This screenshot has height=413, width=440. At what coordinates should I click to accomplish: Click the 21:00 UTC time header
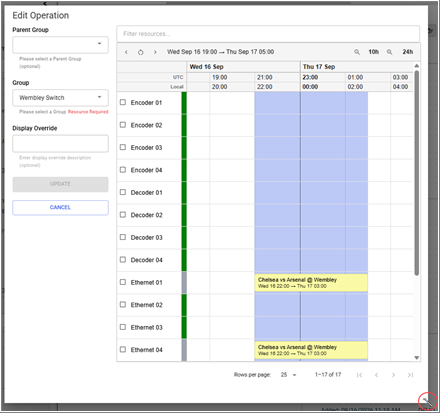265,77
